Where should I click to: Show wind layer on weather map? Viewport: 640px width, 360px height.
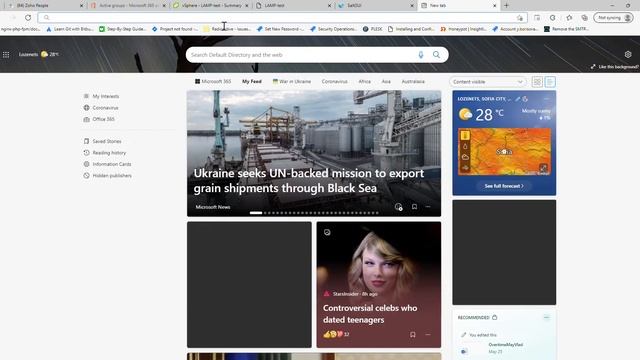click(465, 167)
